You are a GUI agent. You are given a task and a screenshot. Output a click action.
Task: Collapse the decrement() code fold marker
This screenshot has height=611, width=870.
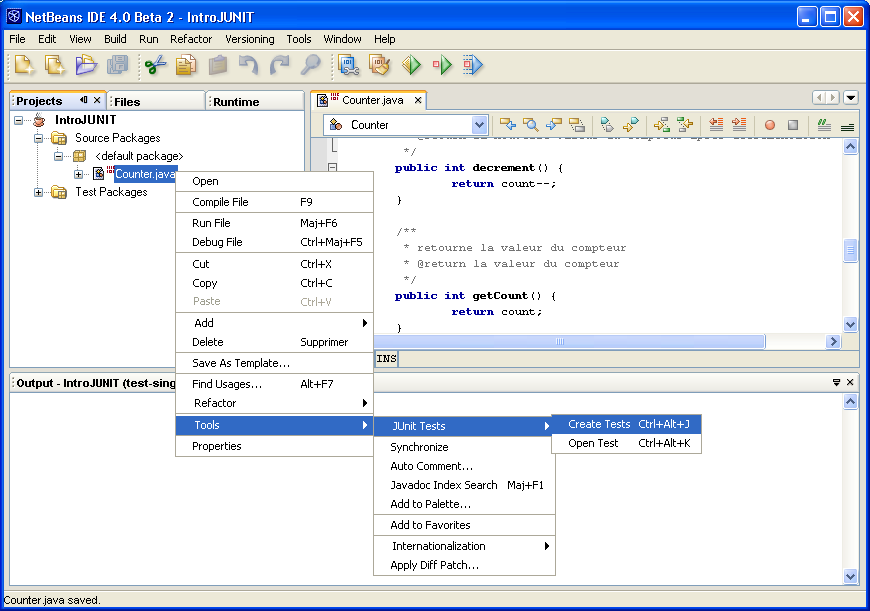coord(332,167)
